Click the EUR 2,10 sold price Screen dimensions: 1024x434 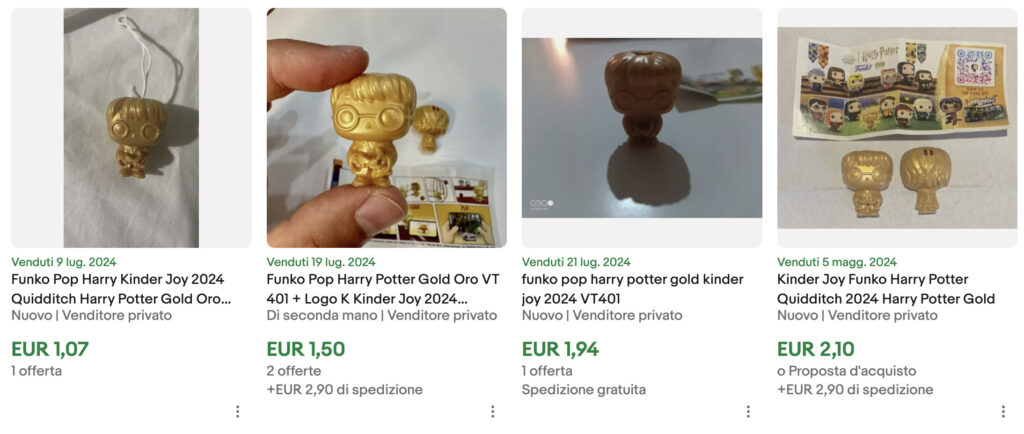point(816,349)
